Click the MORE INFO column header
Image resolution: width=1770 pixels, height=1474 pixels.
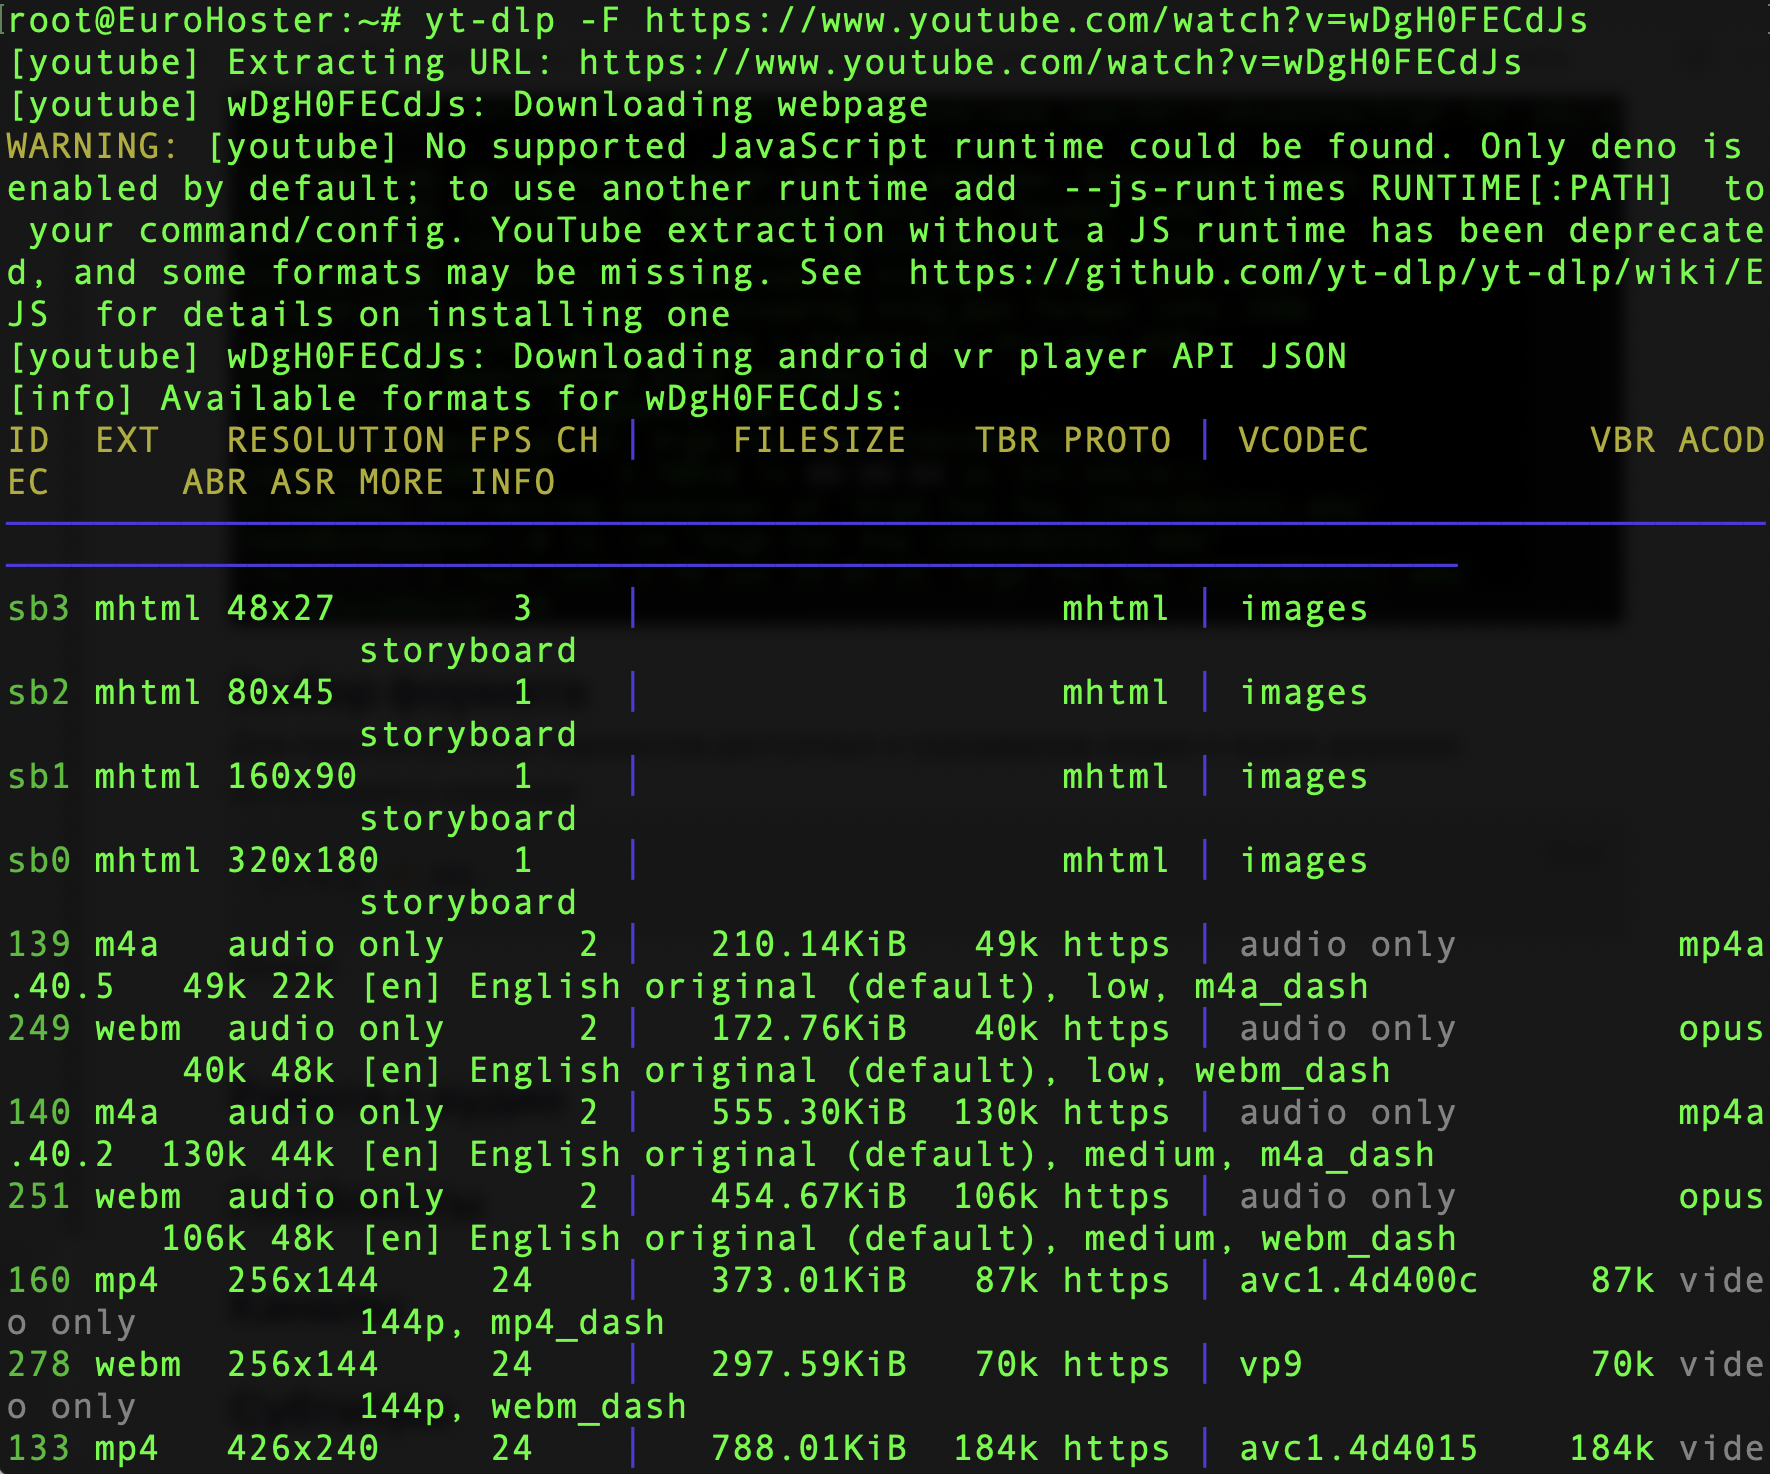pyautogui.click(x=457, y=482)
